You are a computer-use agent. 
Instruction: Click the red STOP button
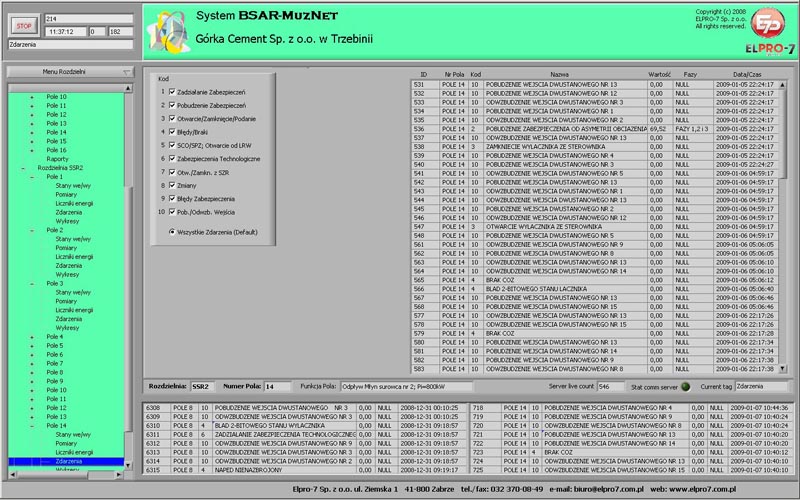[23, 26]
